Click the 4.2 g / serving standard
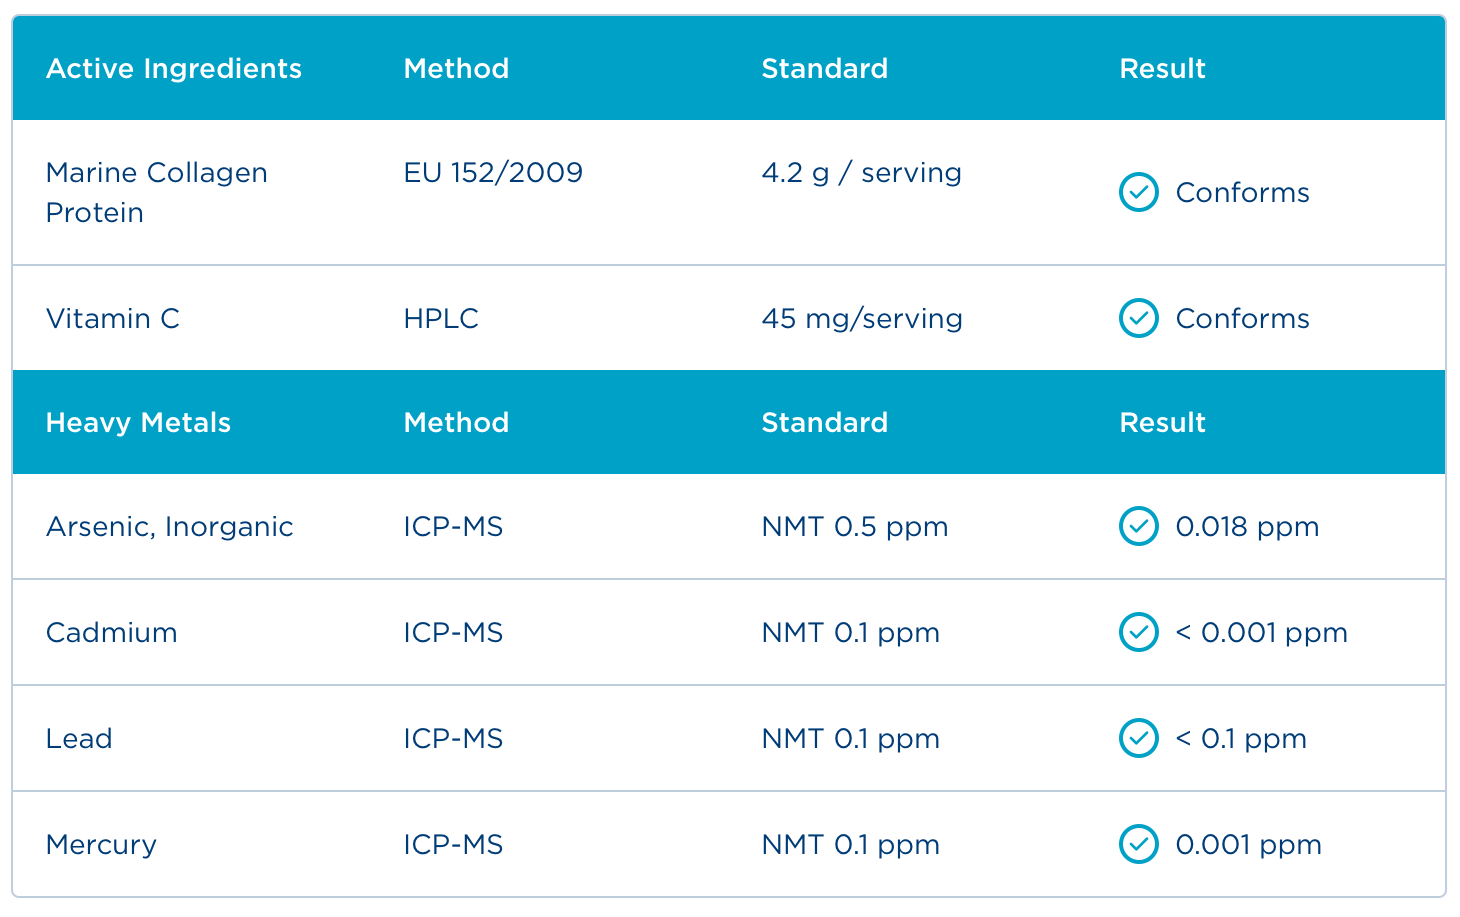 pos(861,172)
